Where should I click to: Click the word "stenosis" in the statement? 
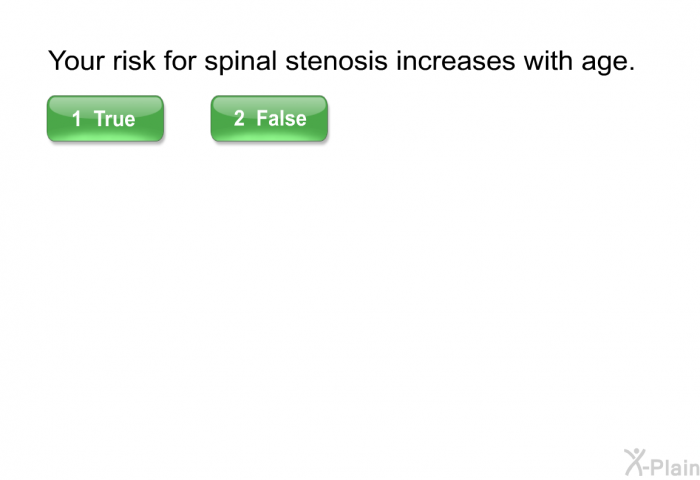coord(336,60)
